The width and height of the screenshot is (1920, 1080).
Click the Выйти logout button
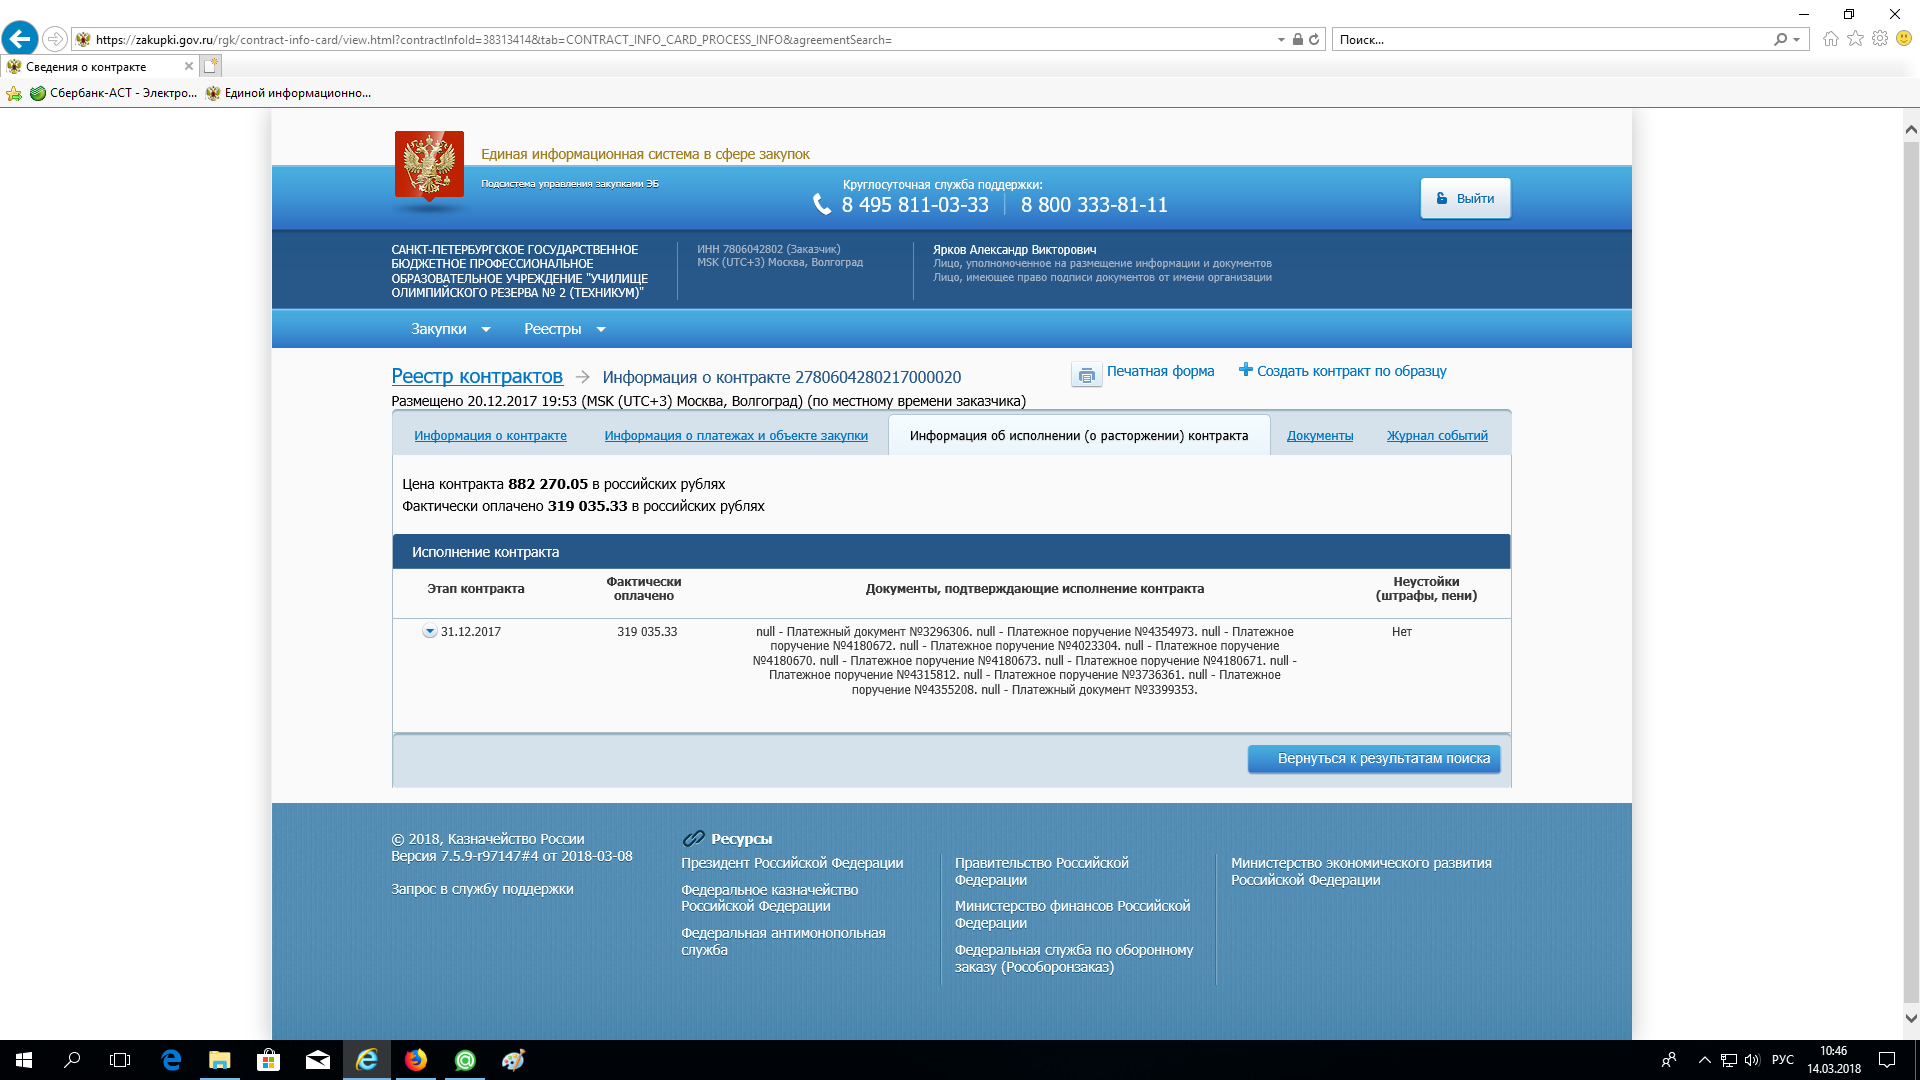pos(1465,198)
